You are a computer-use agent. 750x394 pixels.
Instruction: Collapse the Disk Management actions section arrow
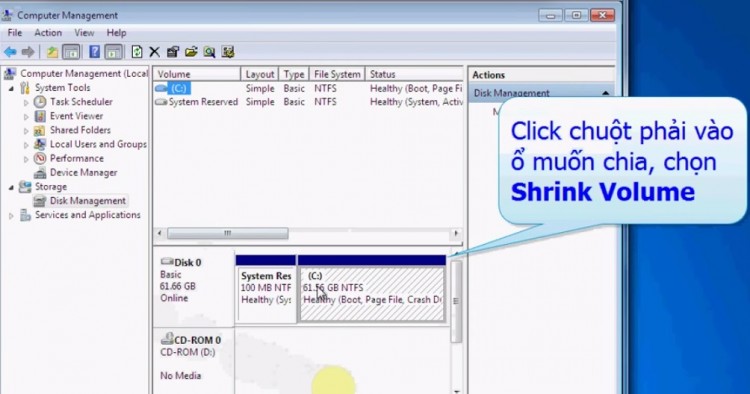click(606, 93)
